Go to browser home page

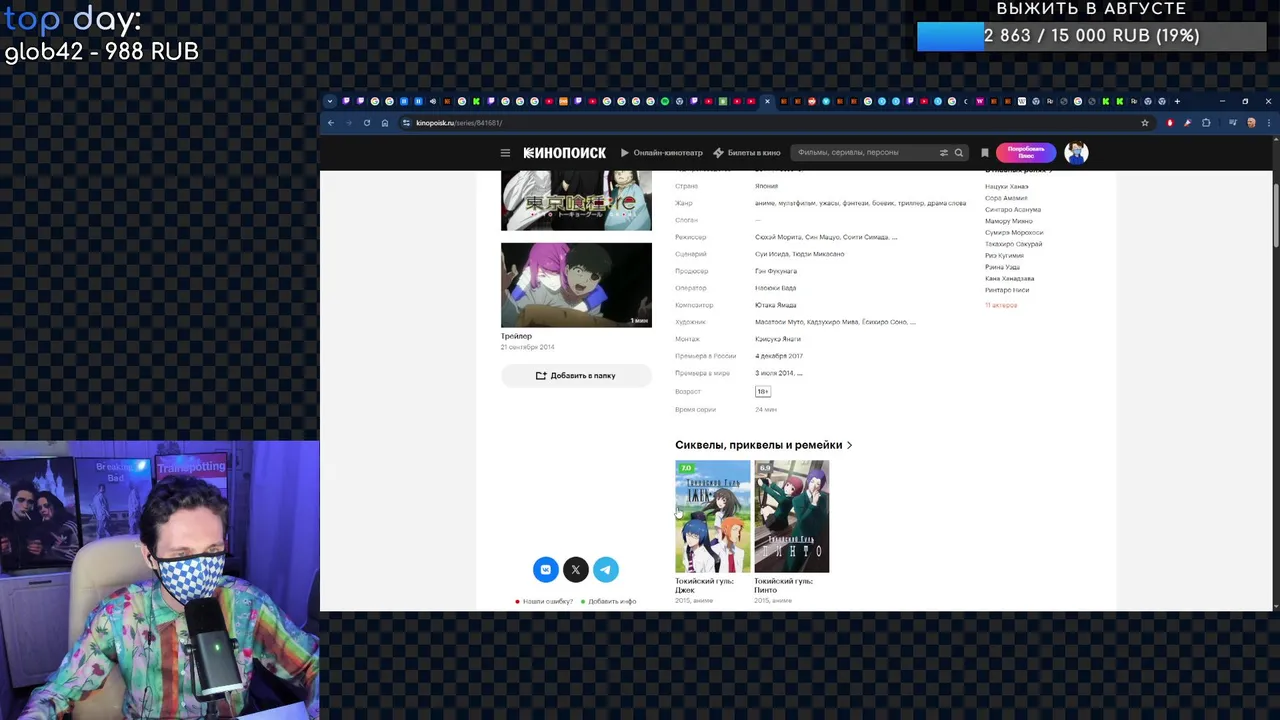pos(385,123)
